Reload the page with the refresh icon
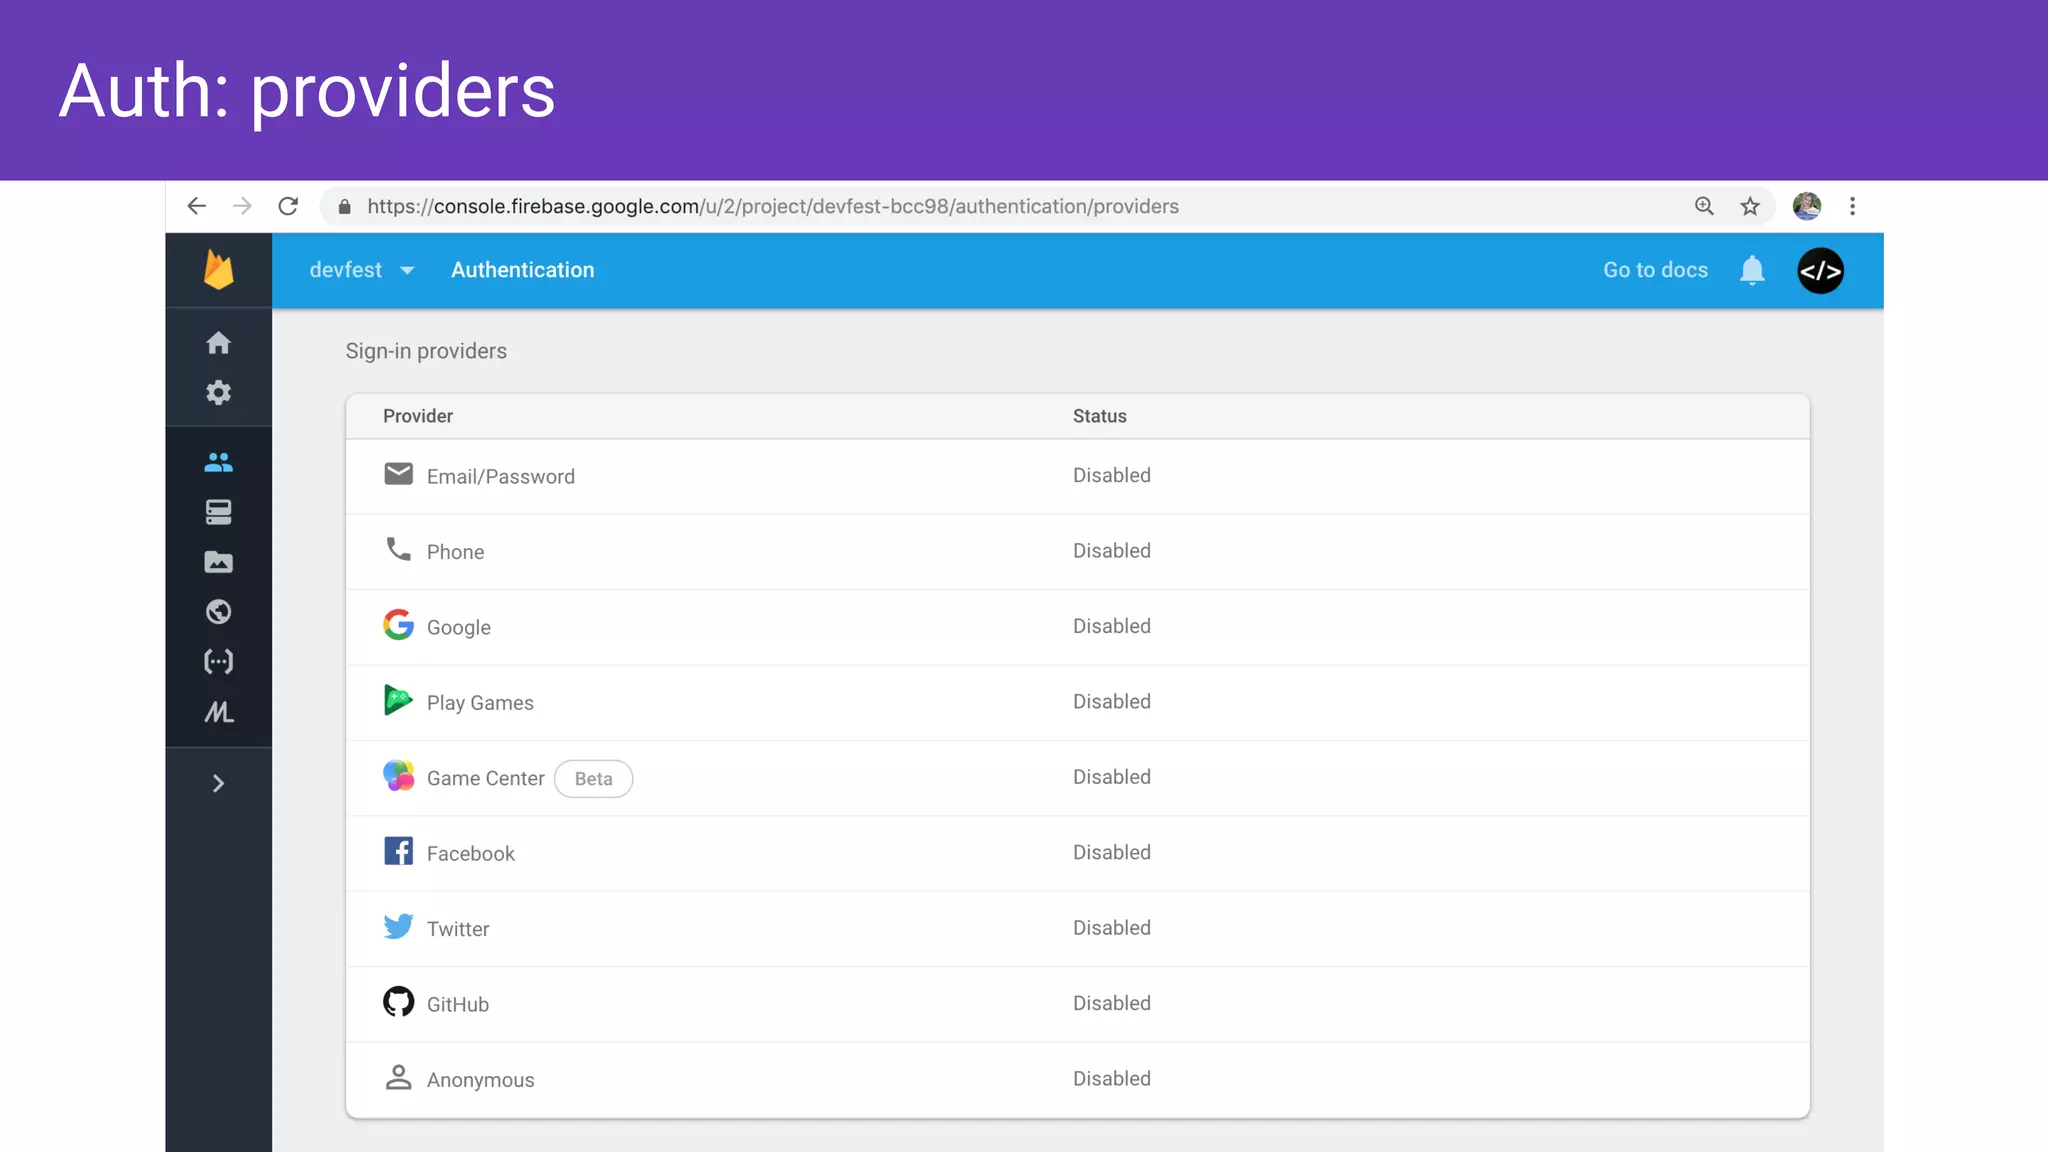This screenshot has height=1152, width=2048. (288, 206)
